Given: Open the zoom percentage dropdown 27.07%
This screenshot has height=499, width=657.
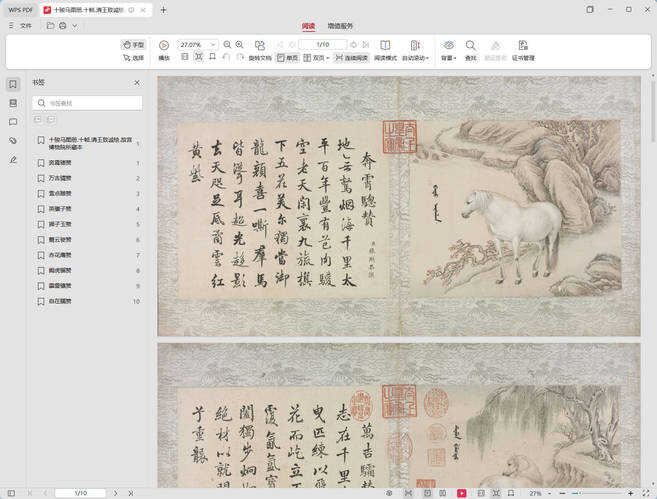Looking at the screenshot, I should pyautogui.click(x=198, y=45).
